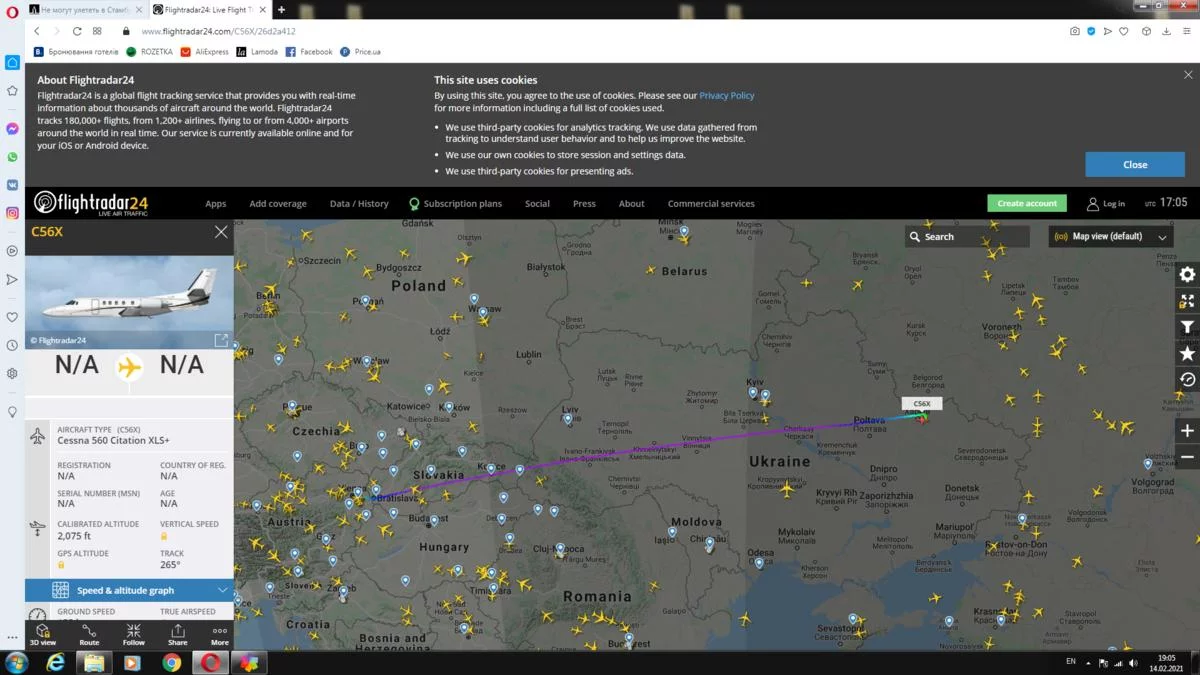The width and height of the screenshot is (1200, 675).
Task: Open the ROZETKA bookmark
Action: [x=149, y=52]
